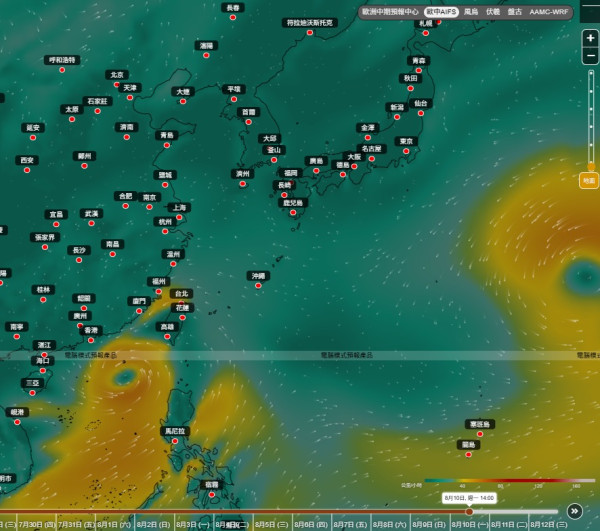Zoom out with the minus button
The height and width of the screenshot is (531, 600).
(590, 56)
